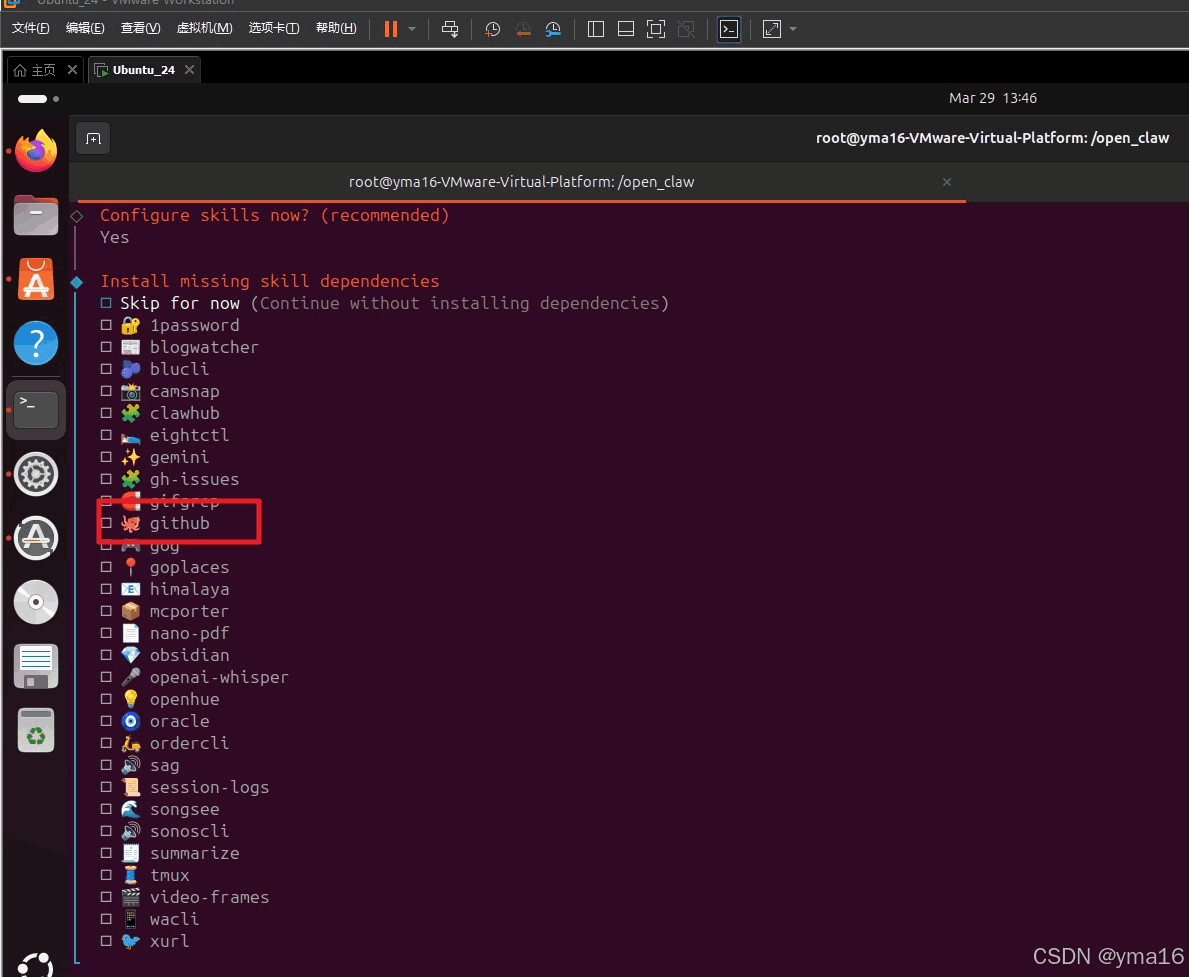Click send Ctrl+Alt+Del icon in VMware toolbar
This screenshot has width=1189, height=977.
coord(450,29)
